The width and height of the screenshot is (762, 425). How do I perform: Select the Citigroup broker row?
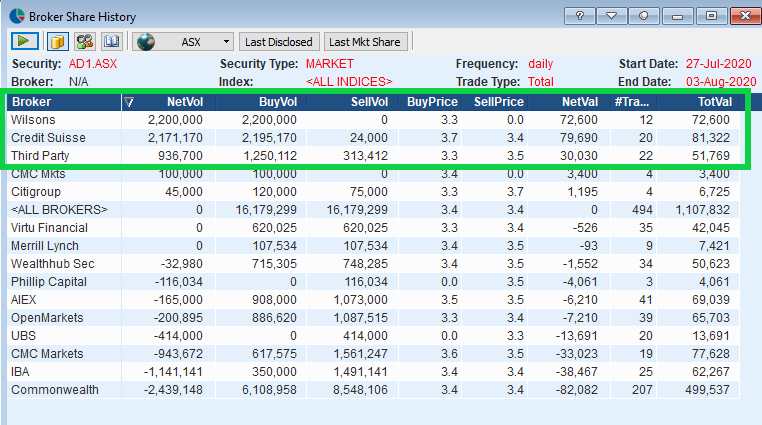click(x=373, y=191)
